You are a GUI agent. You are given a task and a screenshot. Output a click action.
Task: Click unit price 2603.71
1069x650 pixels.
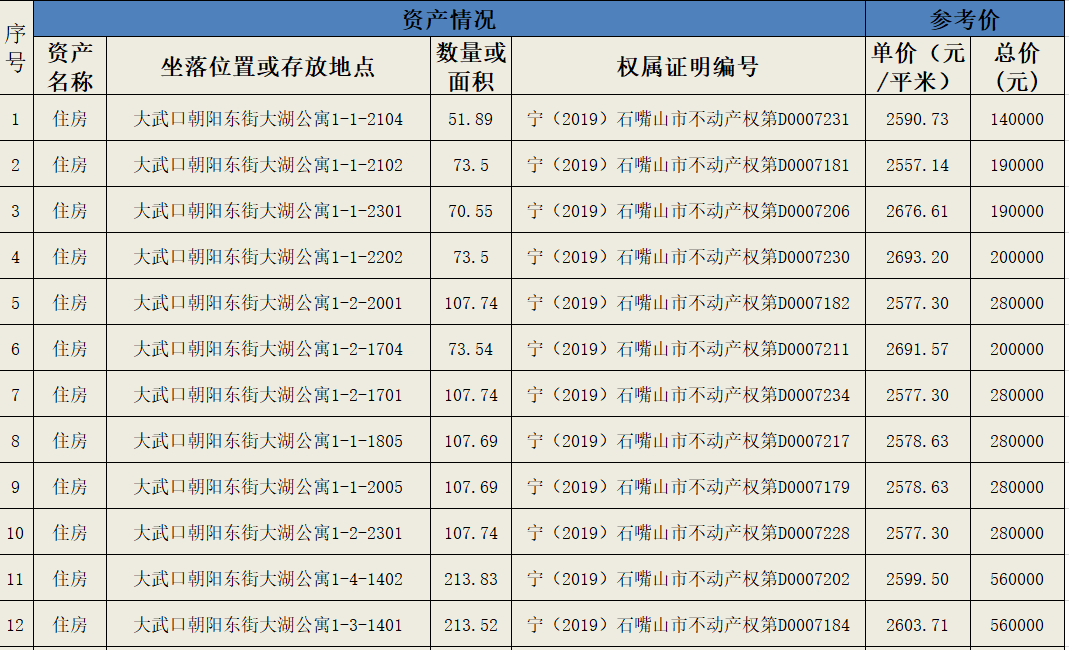pos(918,625)
